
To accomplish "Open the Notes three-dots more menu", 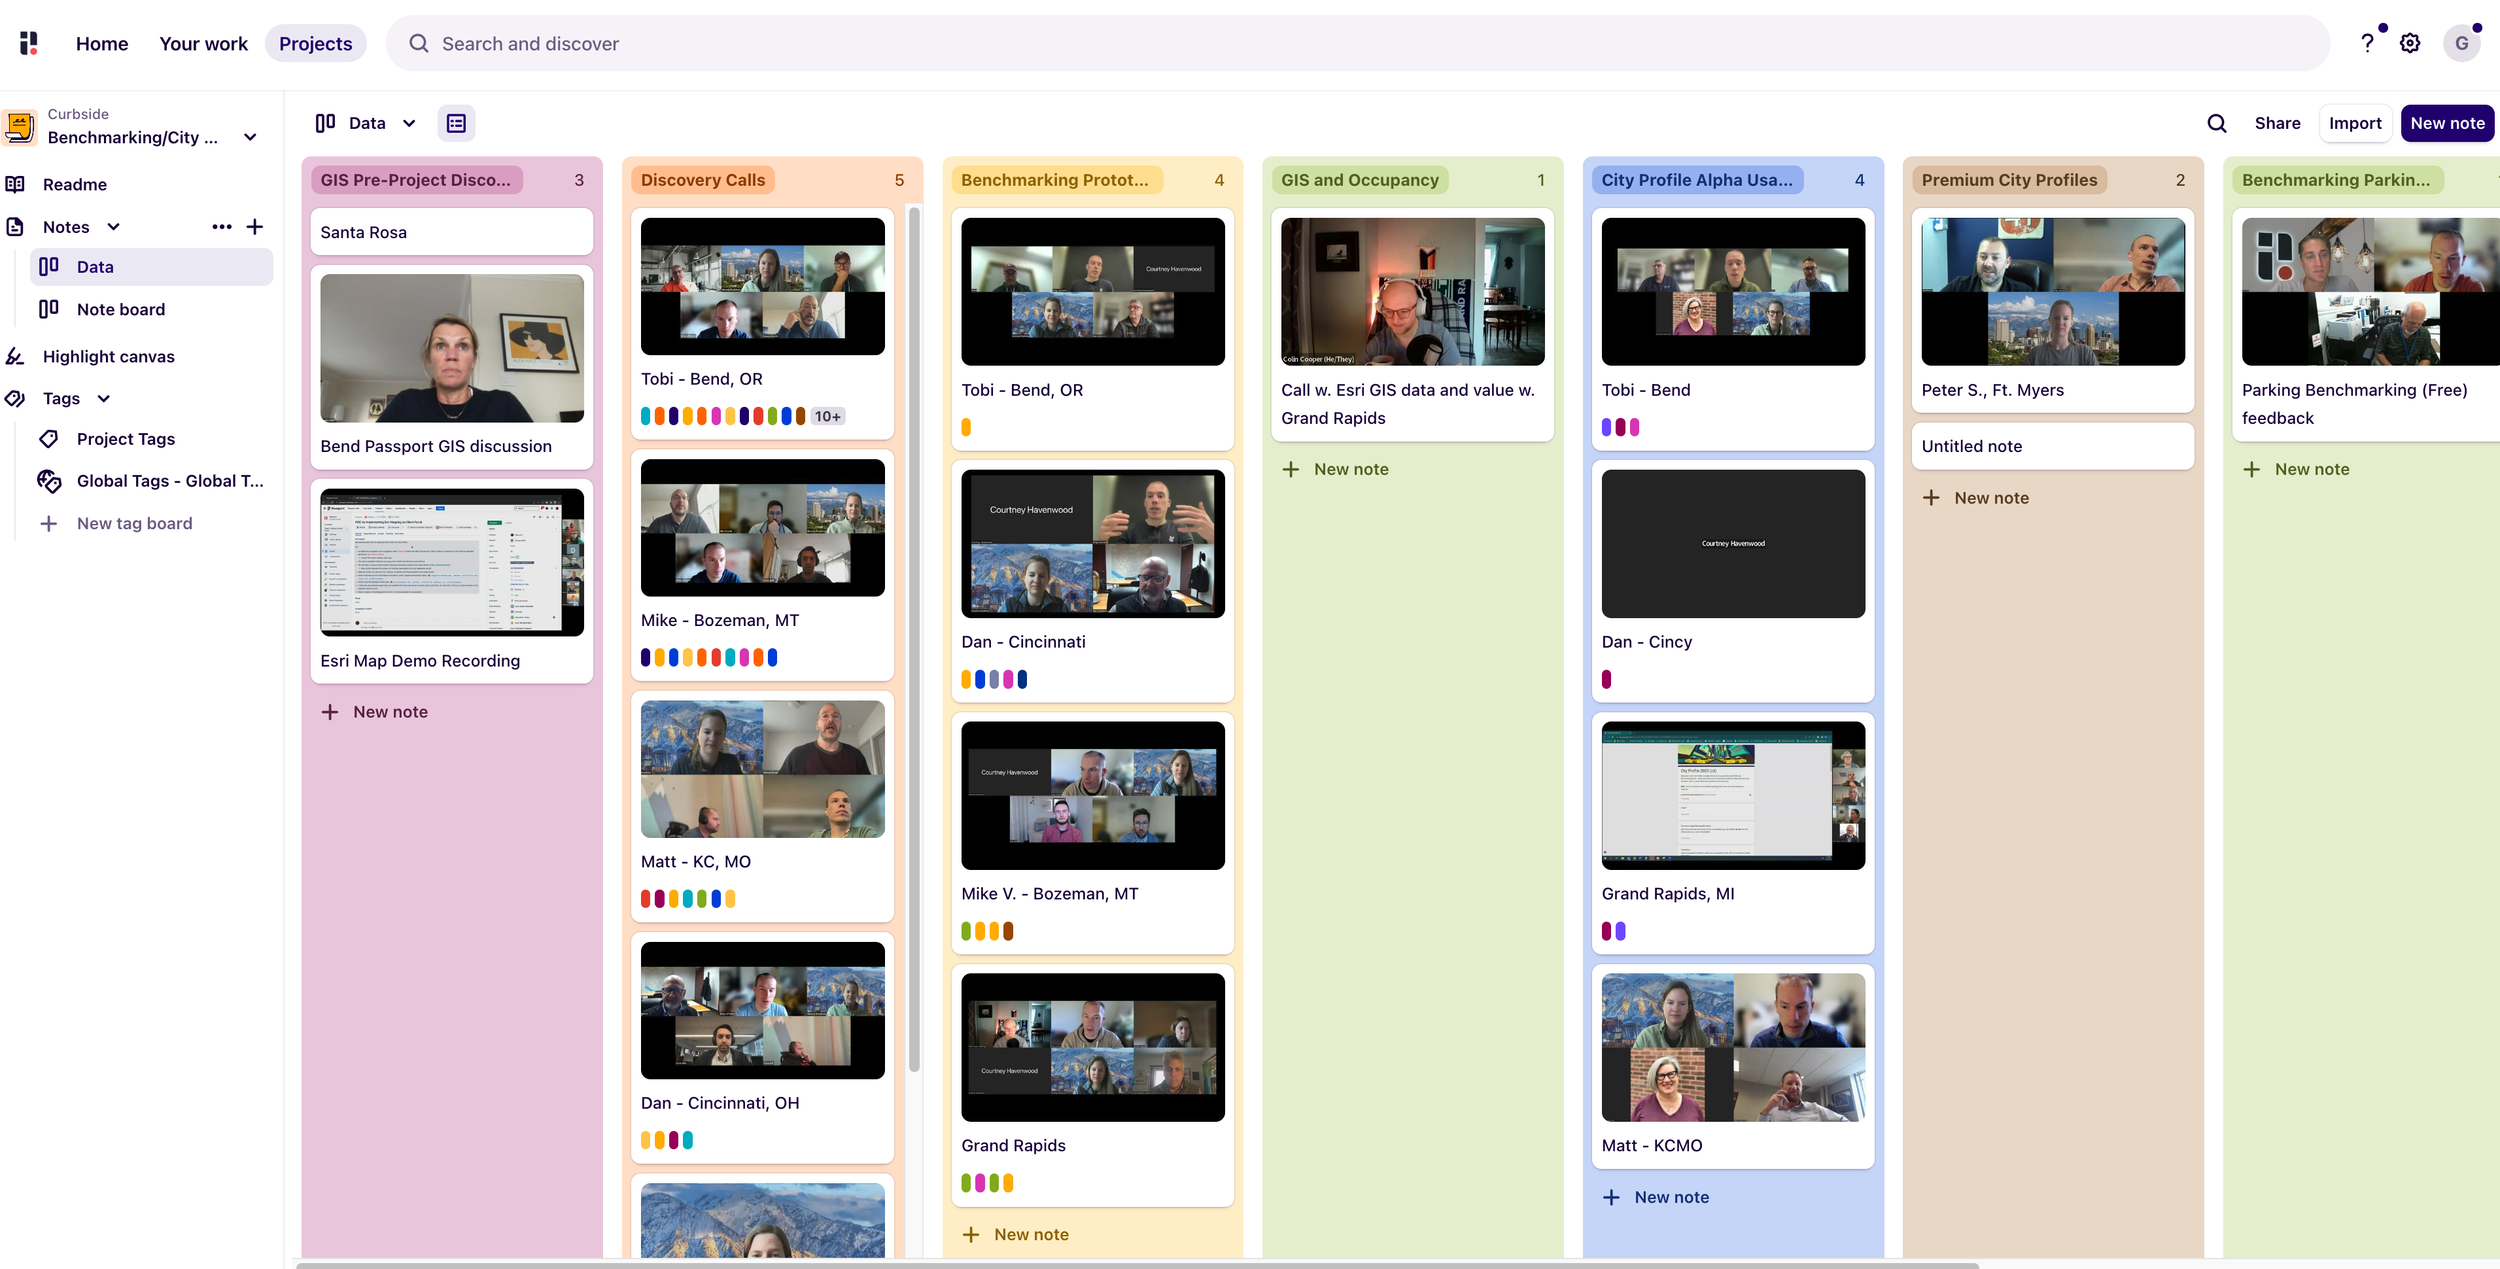I will pos(221,227).
